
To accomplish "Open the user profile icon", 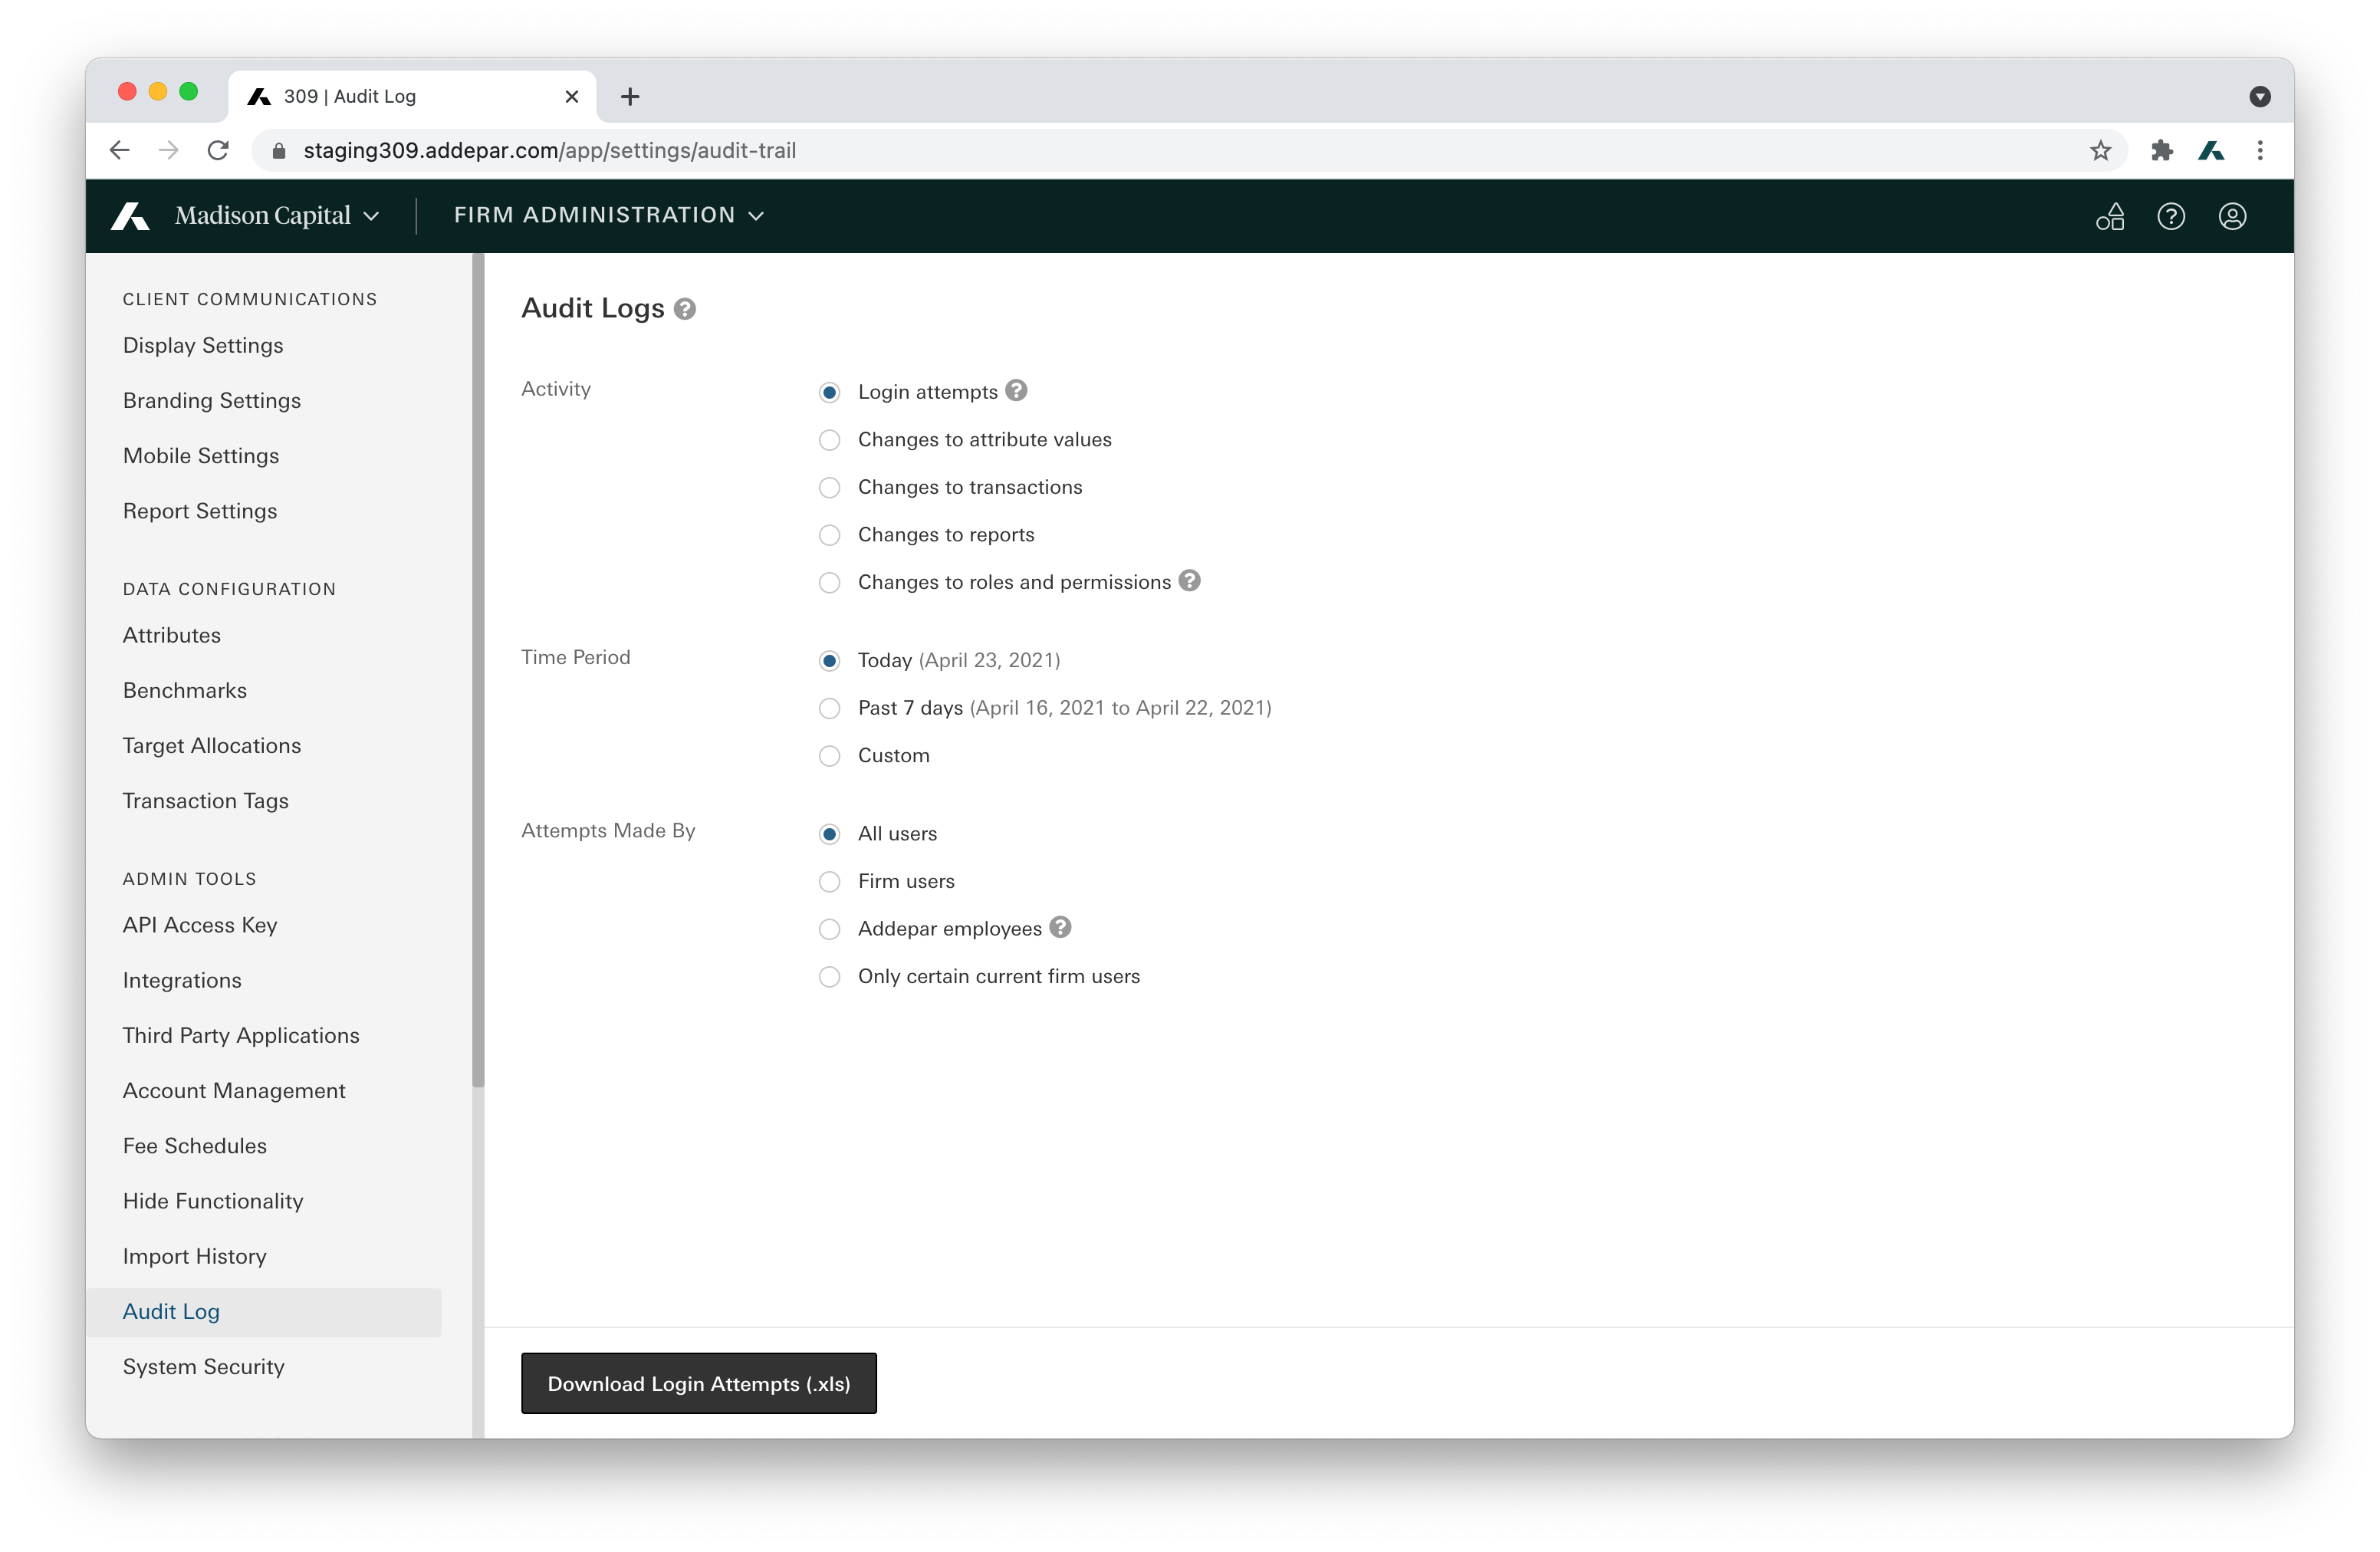I will point(2232,217).
